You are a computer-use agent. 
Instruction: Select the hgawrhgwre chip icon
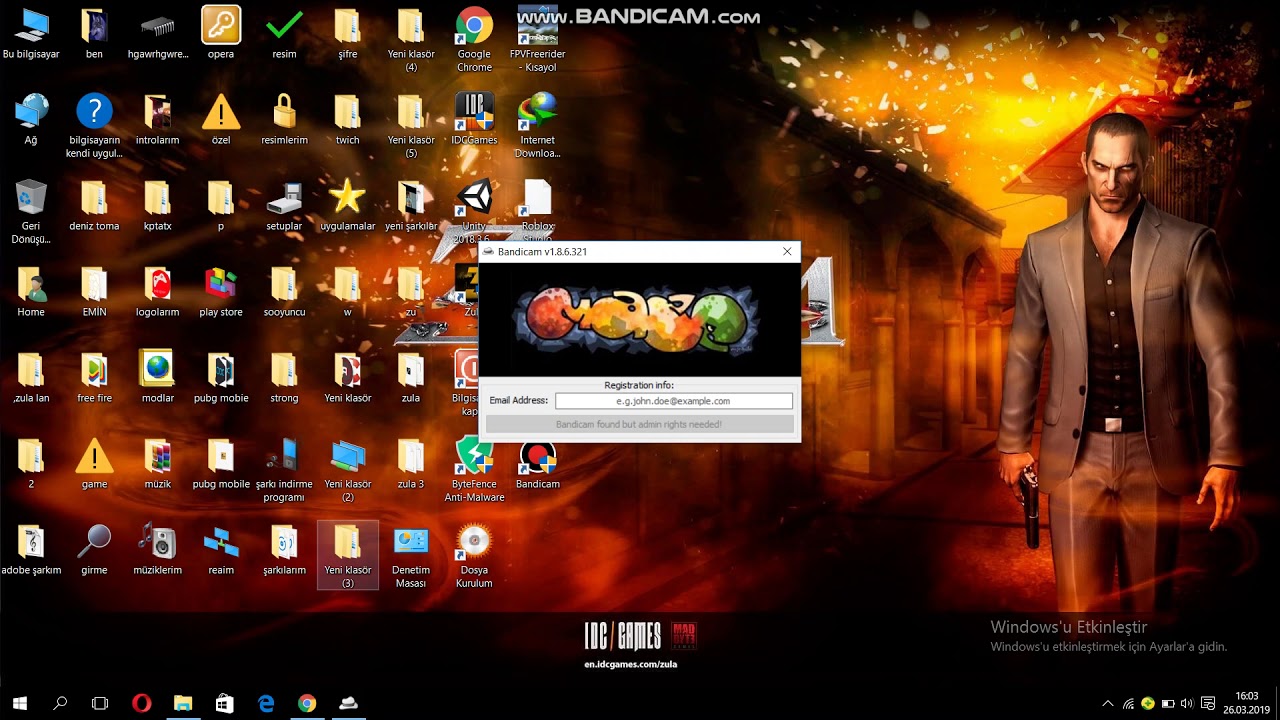point(157,27)
